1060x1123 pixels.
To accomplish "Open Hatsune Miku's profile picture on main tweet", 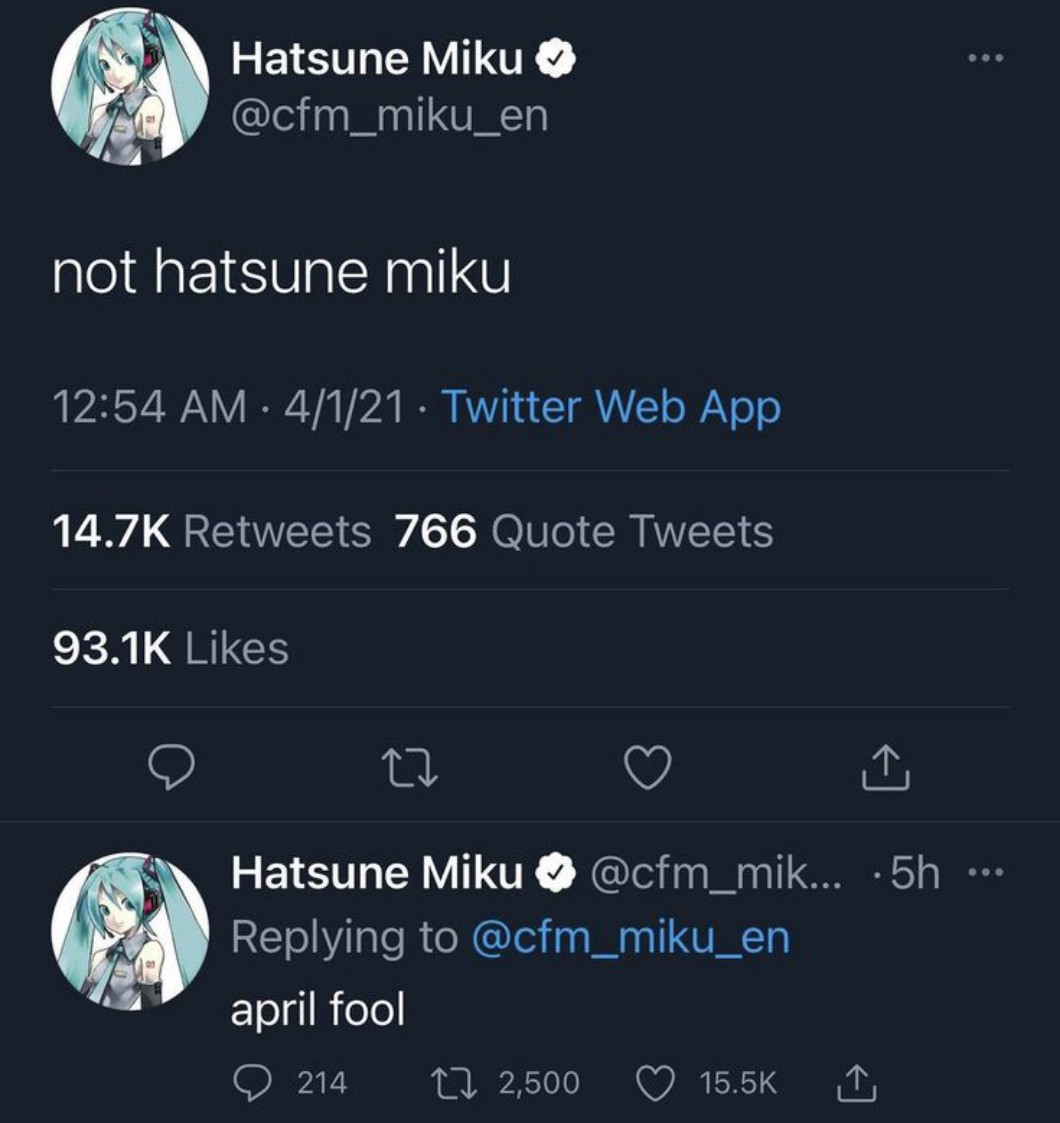I will [x=129, y=86].
